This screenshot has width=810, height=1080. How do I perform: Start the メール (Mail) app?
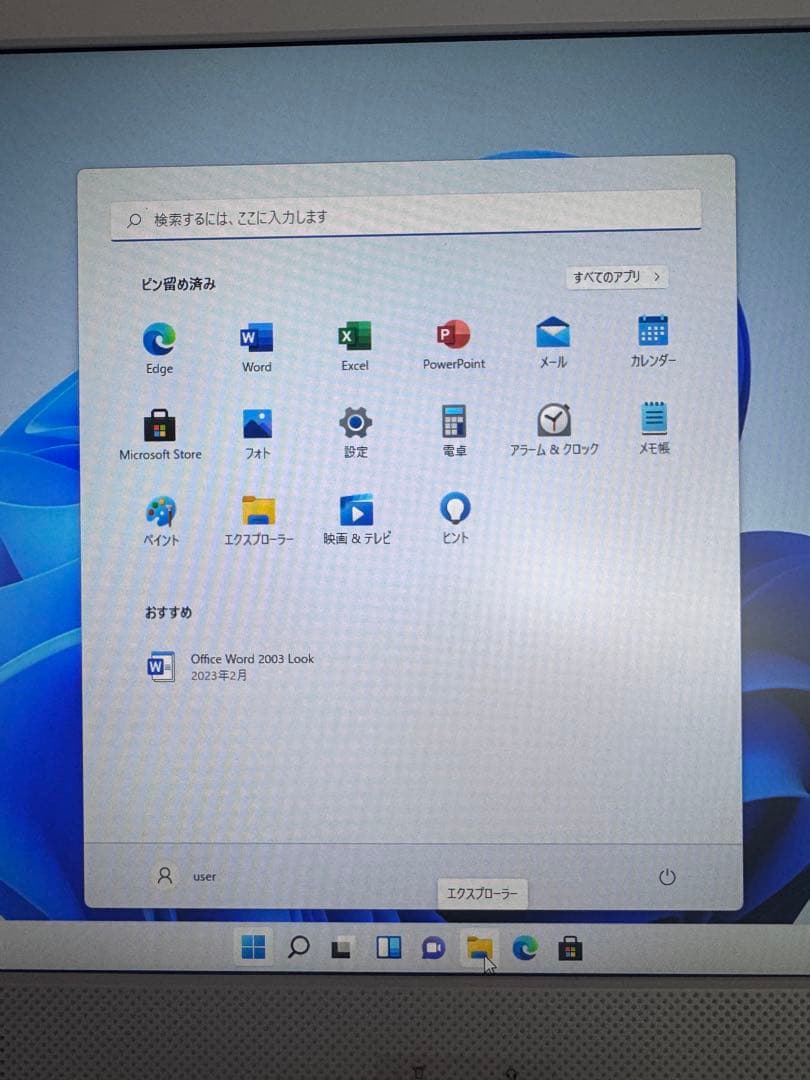coord(552,340)
